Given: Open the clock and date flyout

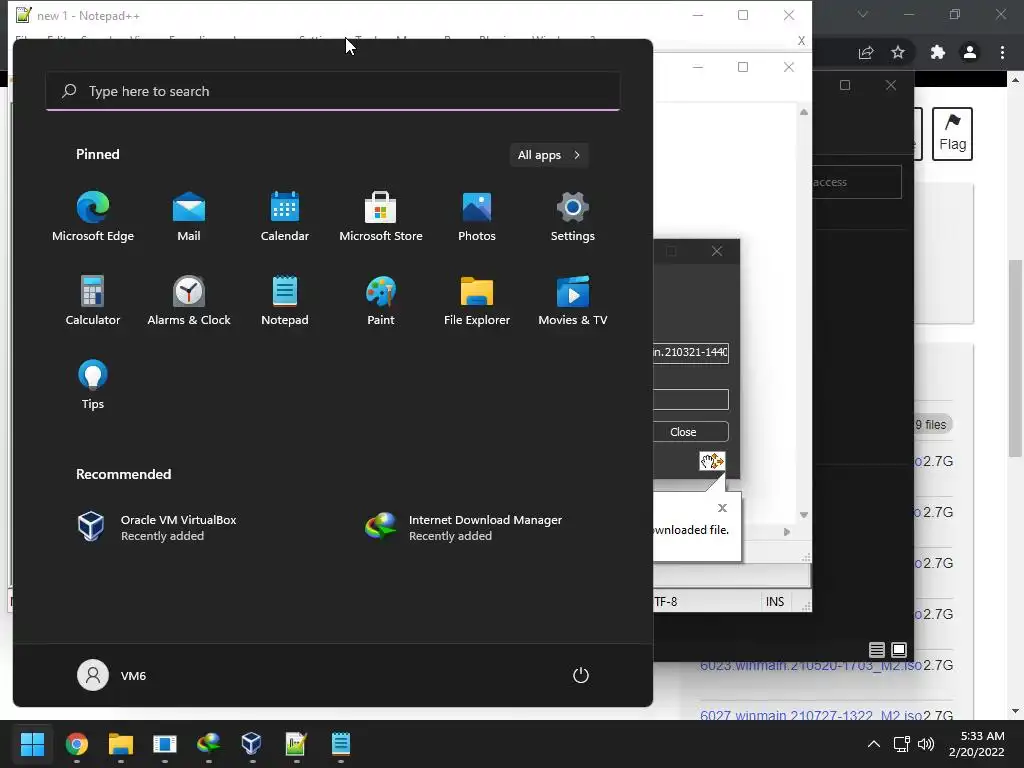Looking at the screenshot, I should pos(976,744).
